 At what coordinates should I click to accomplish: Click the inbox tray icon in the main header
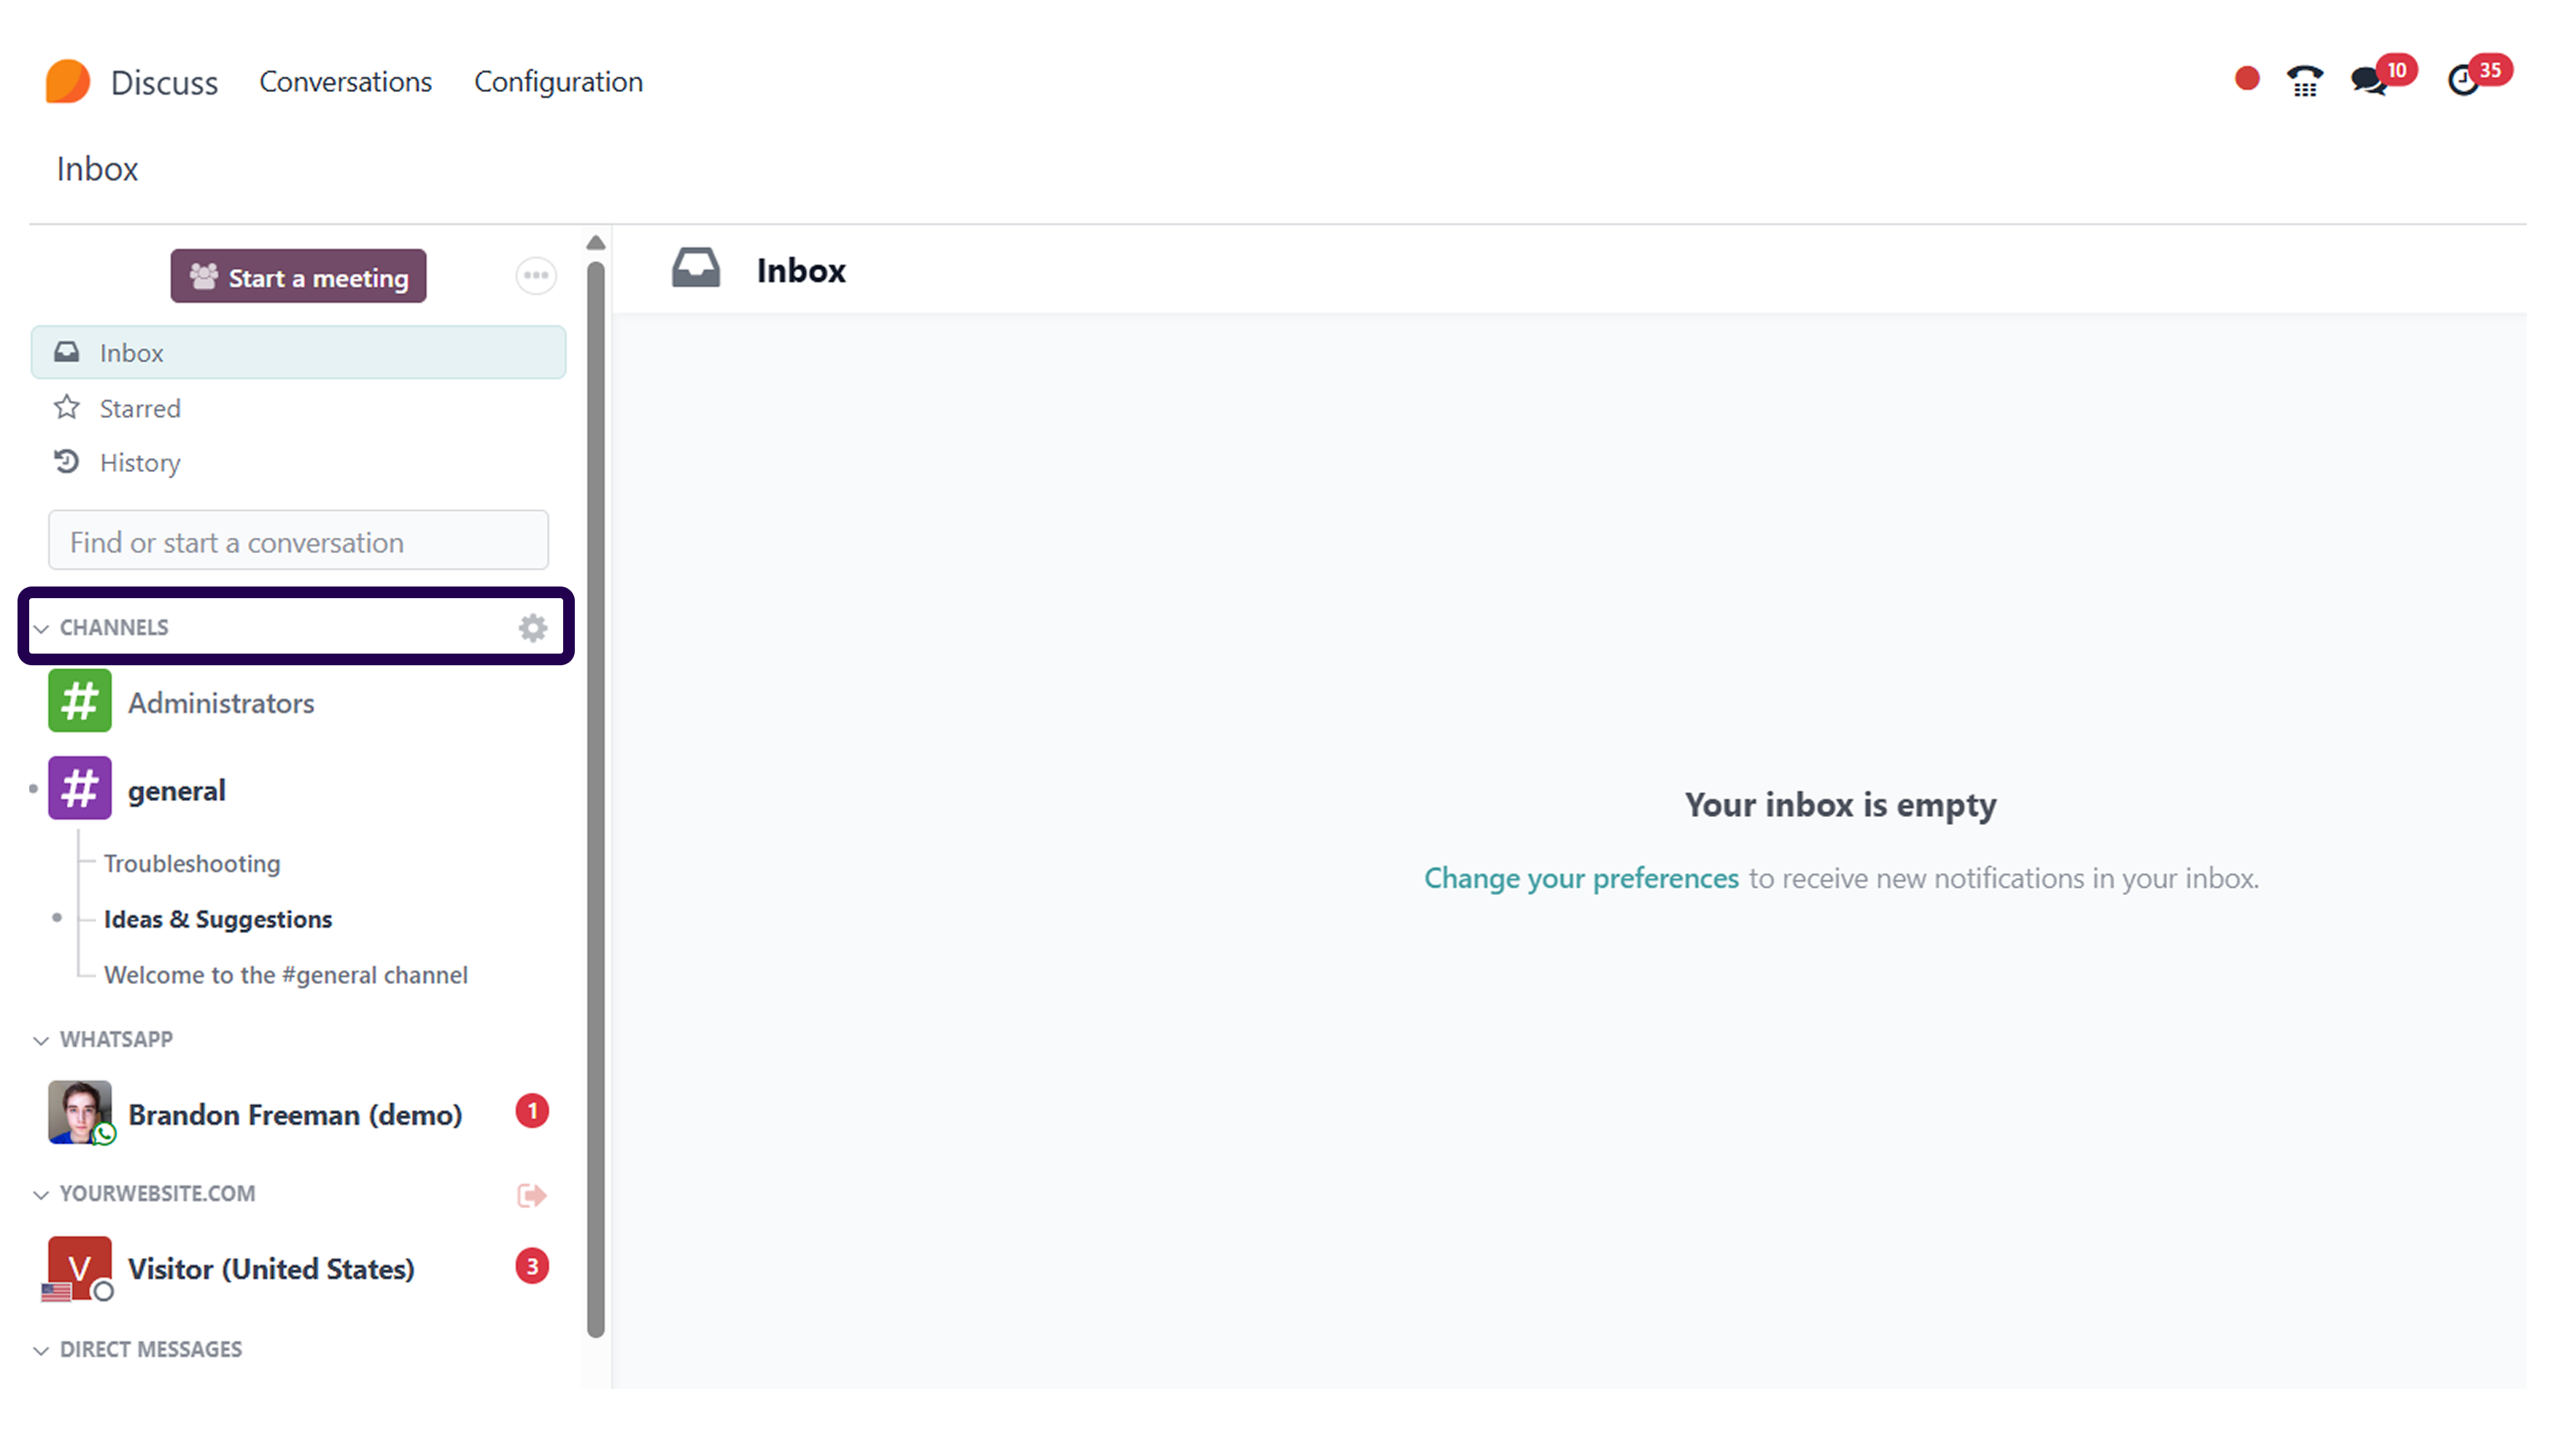[x=696, y=269]
